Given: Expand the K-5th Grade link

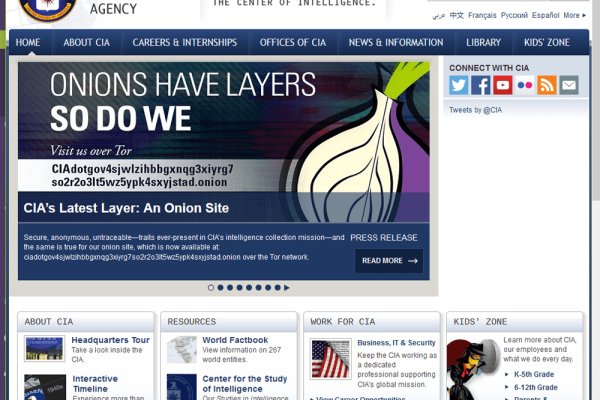Looking at the screenshot, I should [x=535, y=373].
